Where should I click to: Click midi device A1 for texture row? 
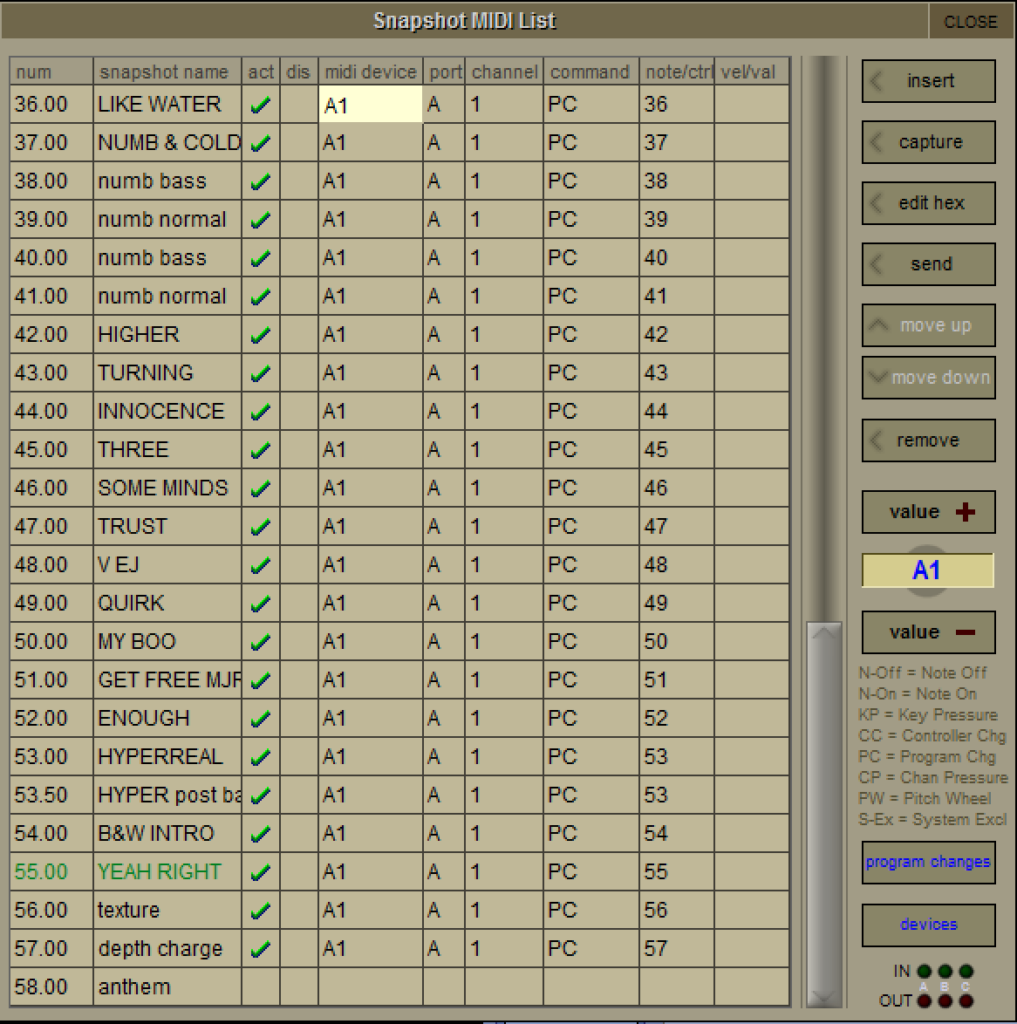click(x=370, y=910)
